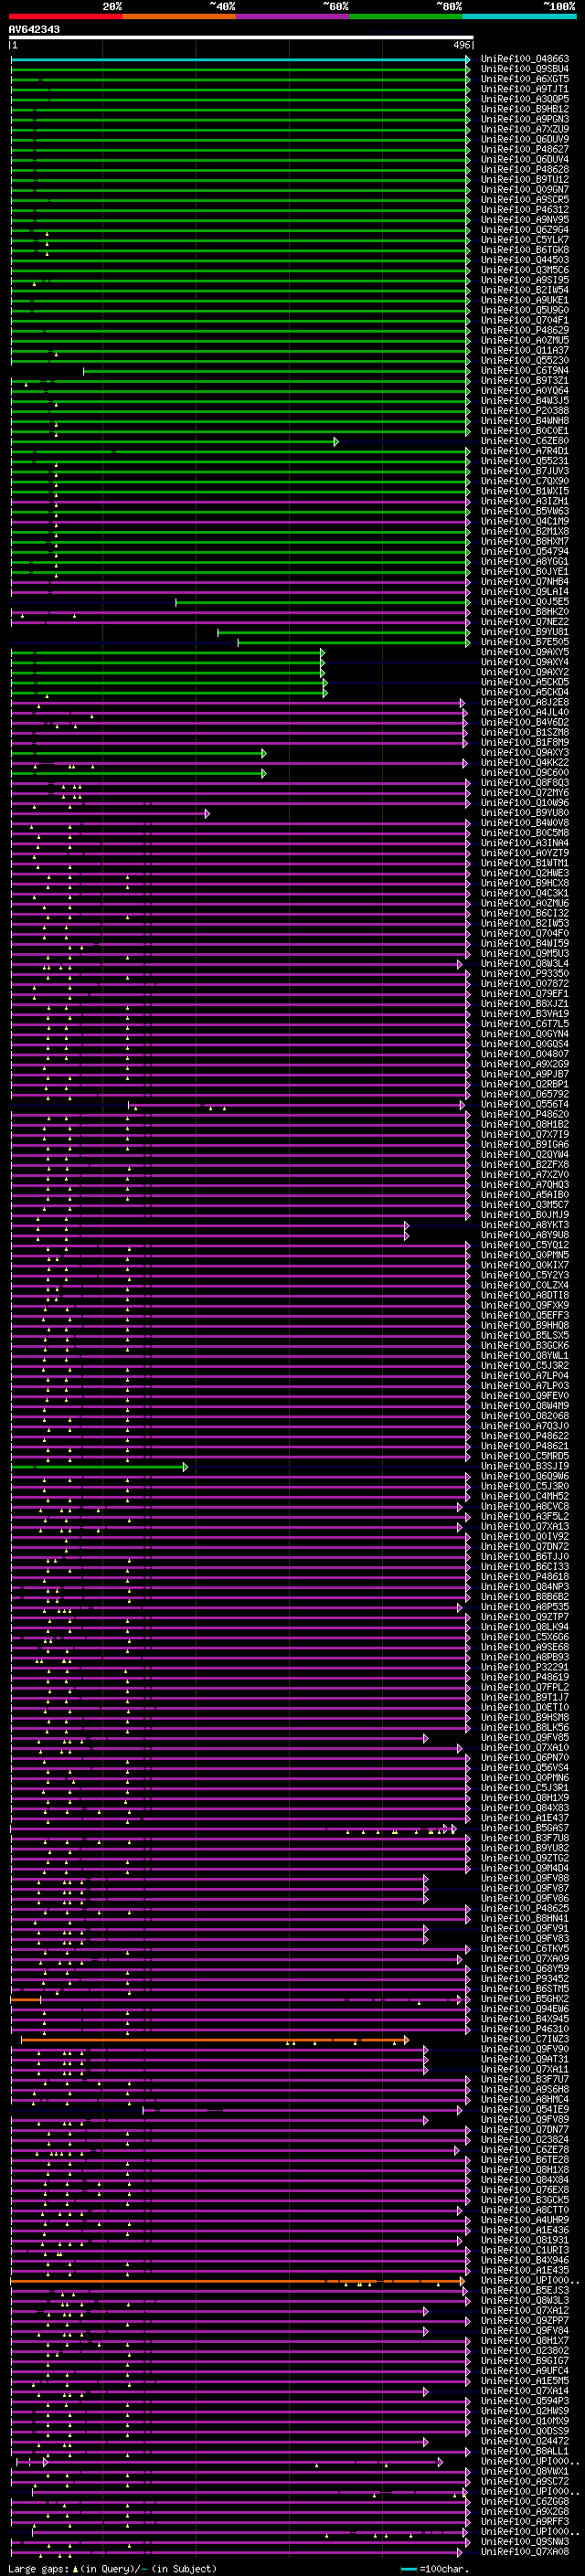585x2576 pixels.
Task: Click the Large gaps legend text
Action: pos(112,2568)
